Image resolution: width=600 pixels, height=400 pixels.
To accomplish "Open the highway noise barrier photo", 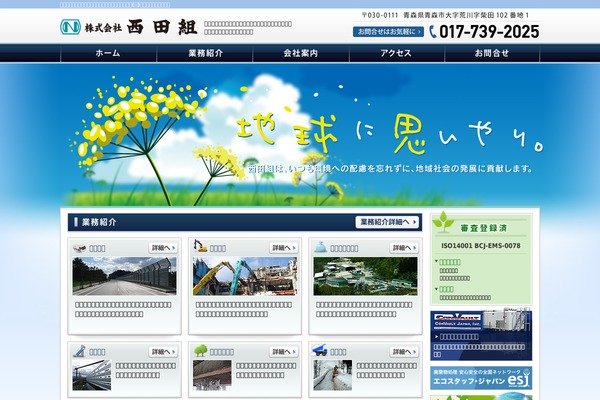I will [124, 276].
